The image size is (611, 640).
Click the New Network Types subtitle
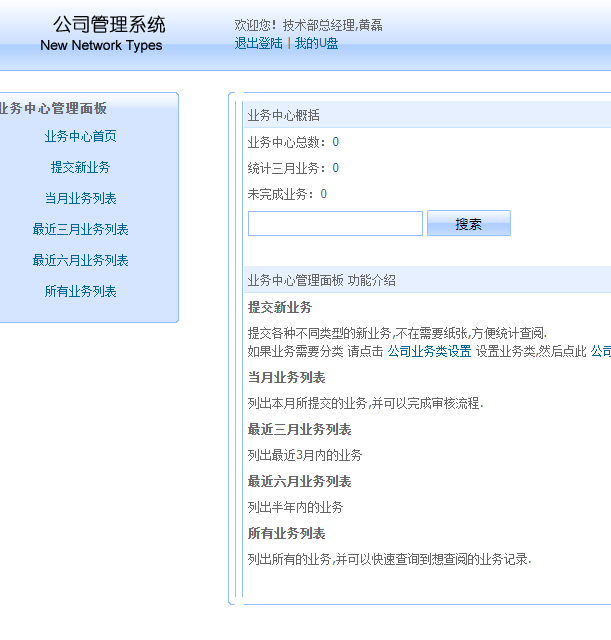(101, 45)
